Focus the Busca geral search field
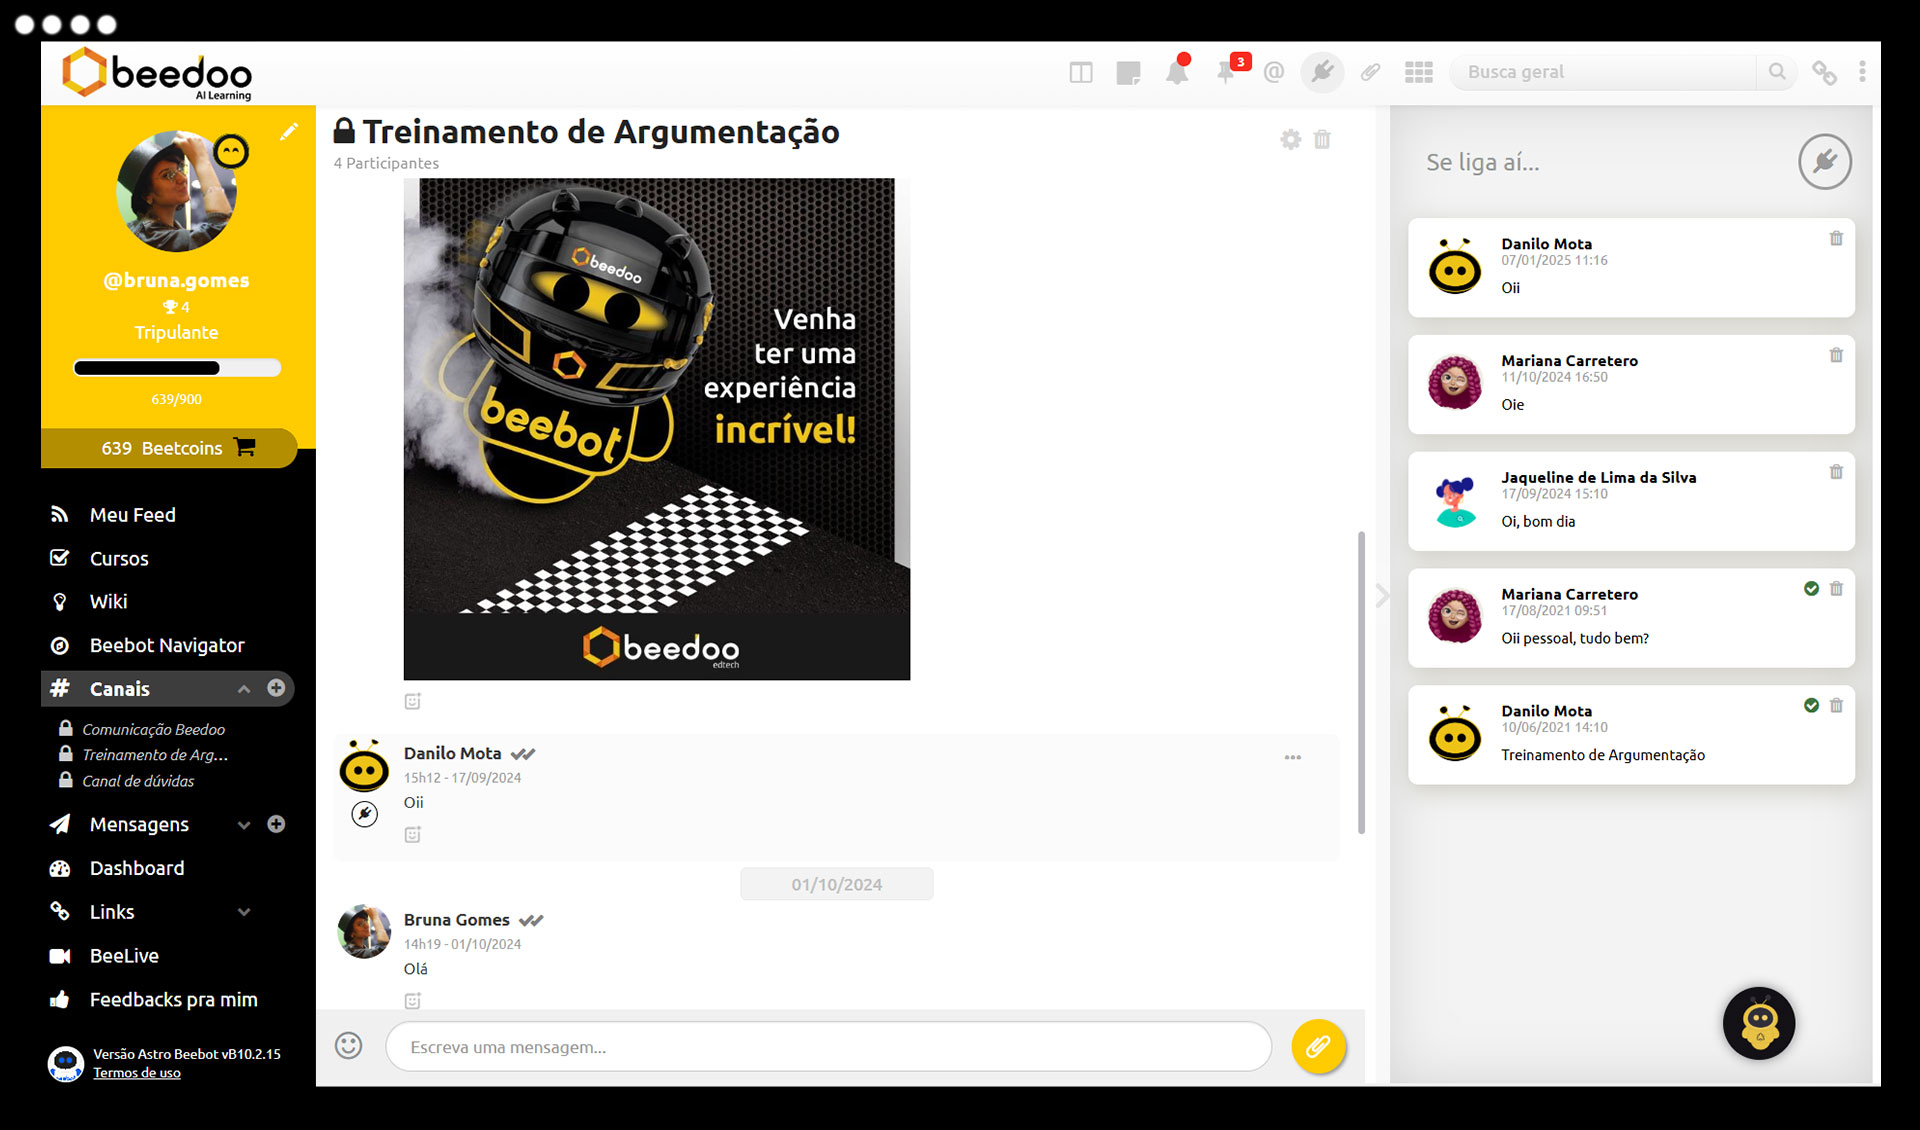This screenshot has width=1920, height=1130. (x=1605, y=72)
